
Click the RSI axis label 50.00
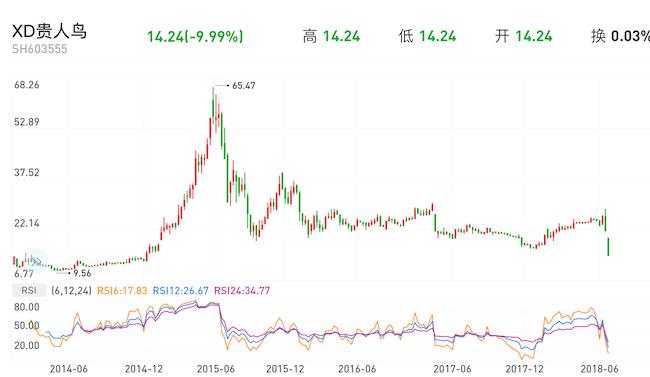(x=27, y=326)
